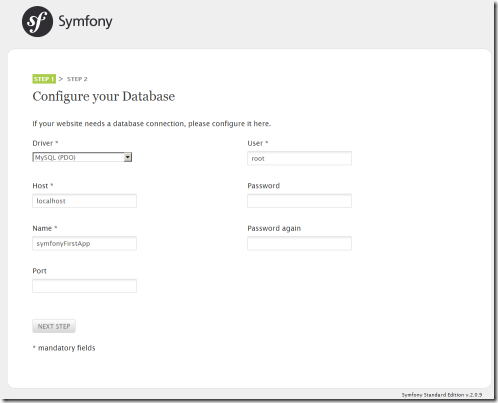
Task: Click inside the Name field with symfonyFirstApp
Action: pos(84,243)
